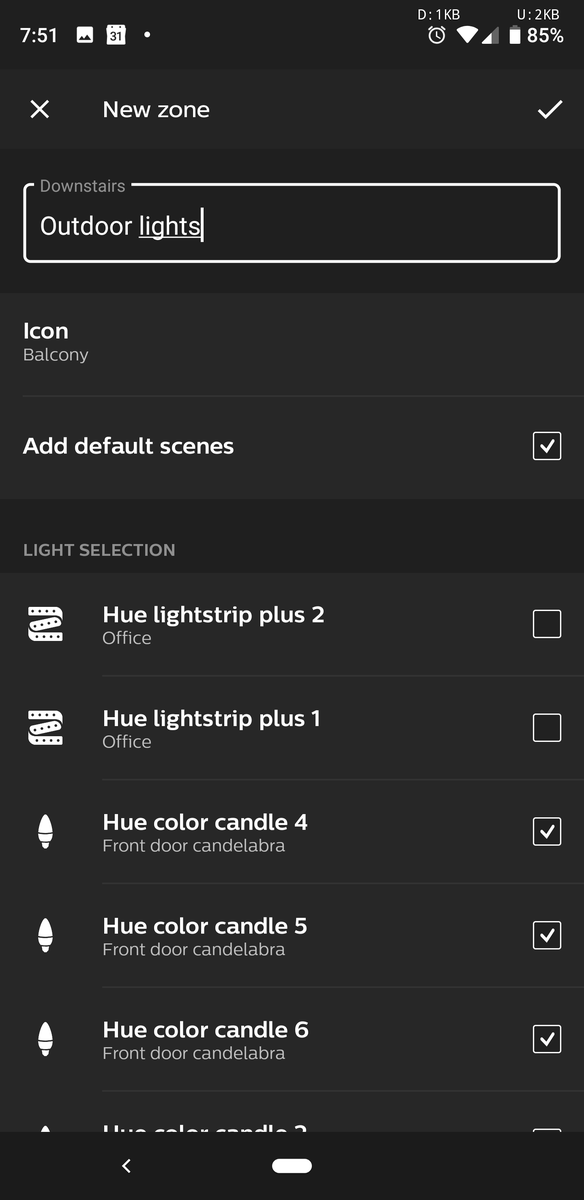Dismiss the New zone screen with the X
The height and width of the screenshot is (1200, 584).
pyautogui.click(x=39, y=110)
